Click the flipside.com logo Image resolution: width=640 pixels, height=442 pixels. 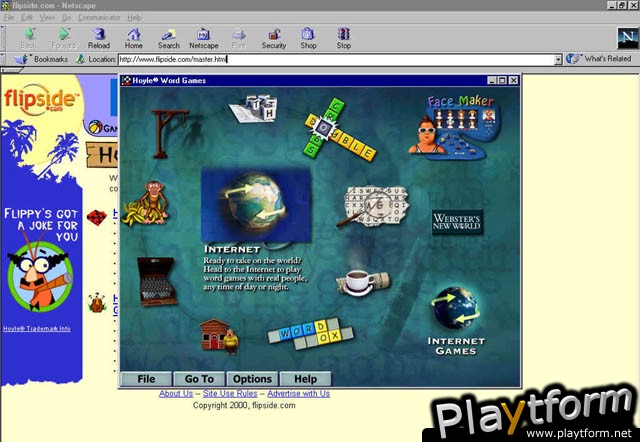pyautogui.click(x=40, y=99)
